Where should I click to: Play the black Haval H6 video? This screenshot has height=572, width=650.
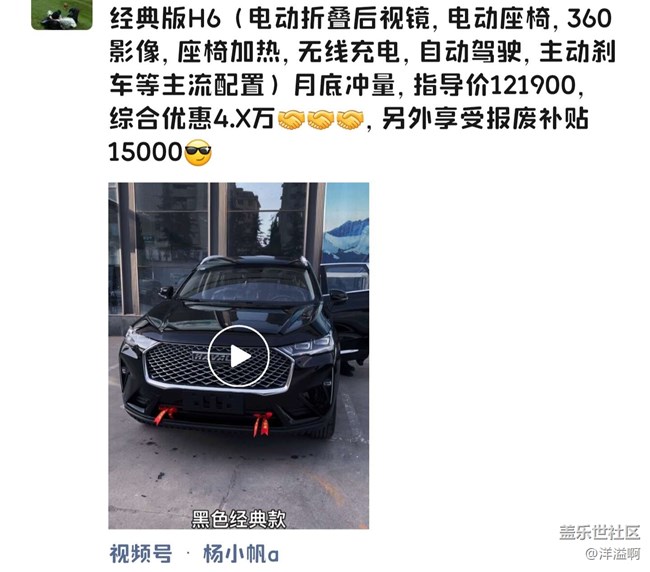click(238, 356)
